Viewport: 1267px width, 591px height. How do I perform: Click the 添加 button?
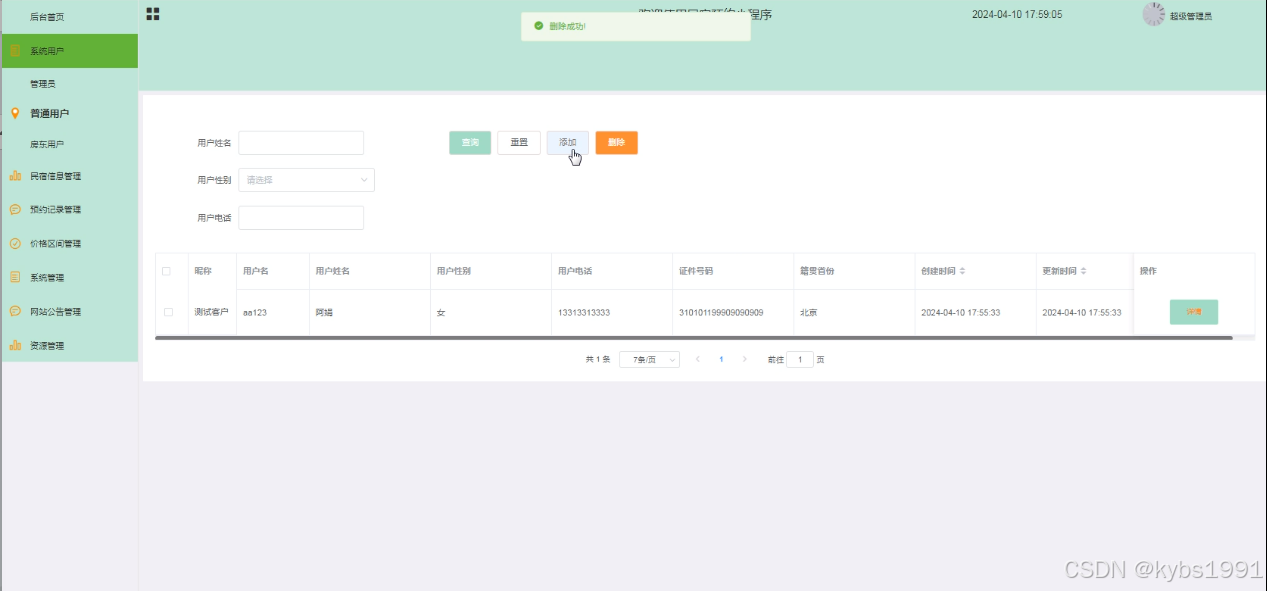point(567,143)
